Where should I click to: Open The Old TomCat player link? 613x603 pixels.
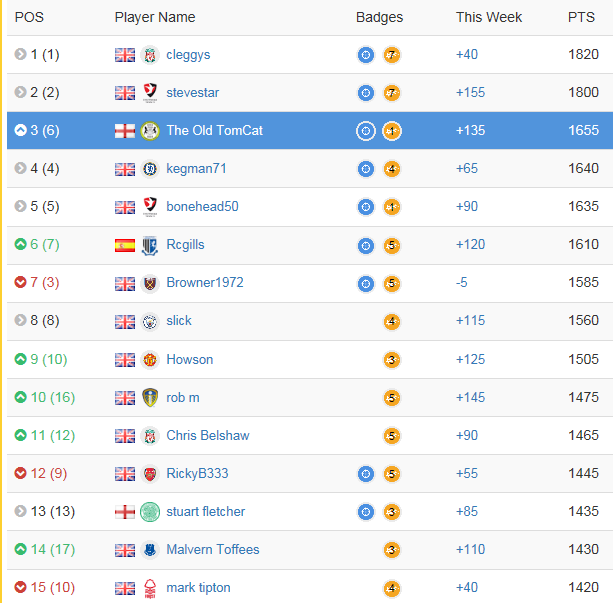point(214,130)
